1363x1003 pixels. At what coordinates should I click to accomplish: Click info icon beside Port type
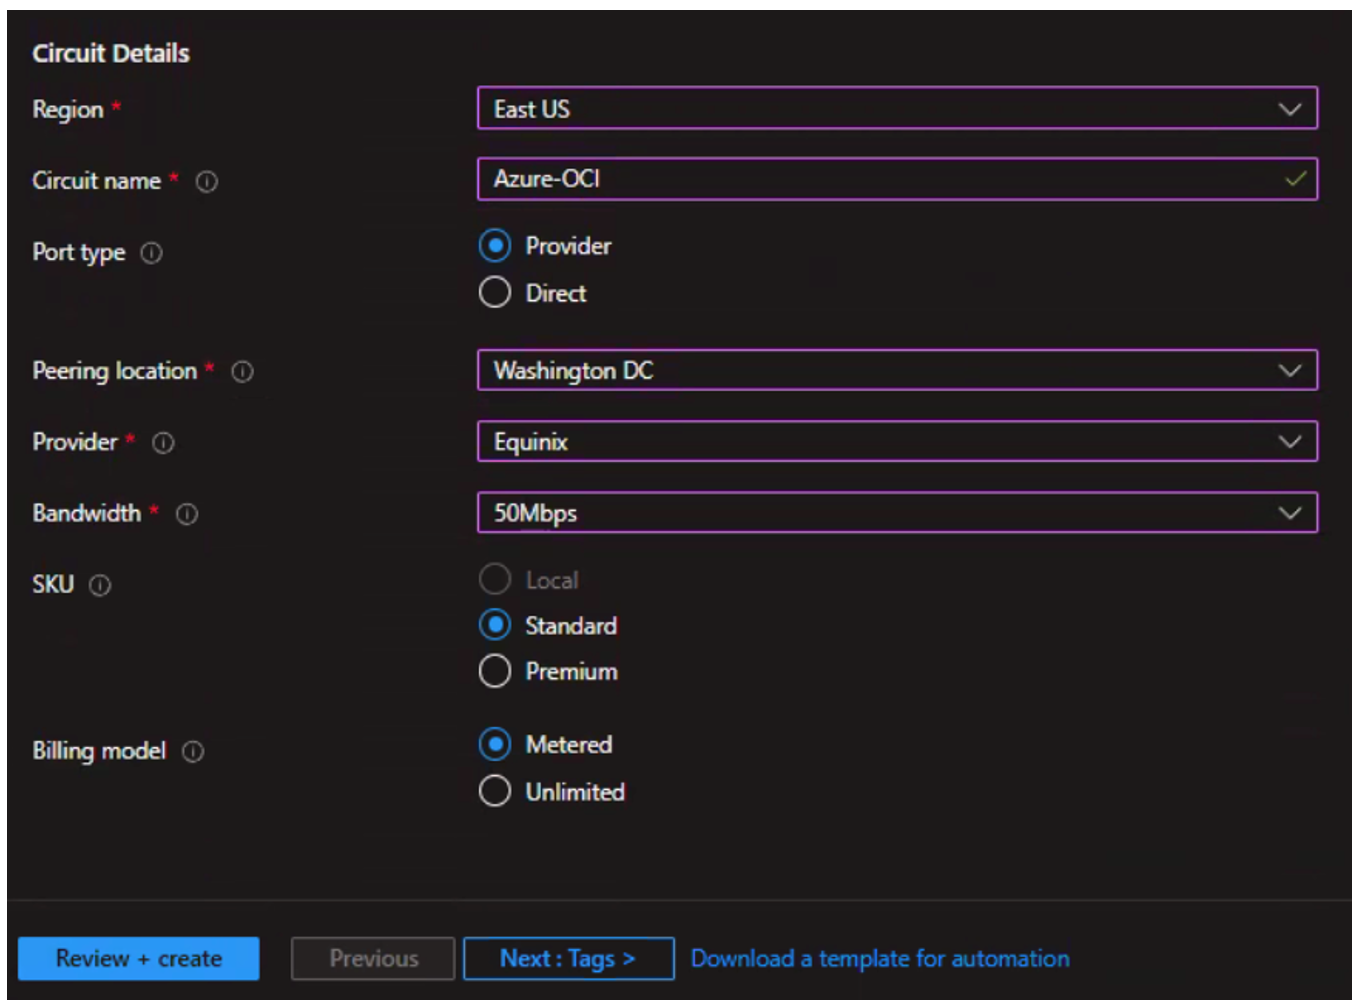[151, 253]
